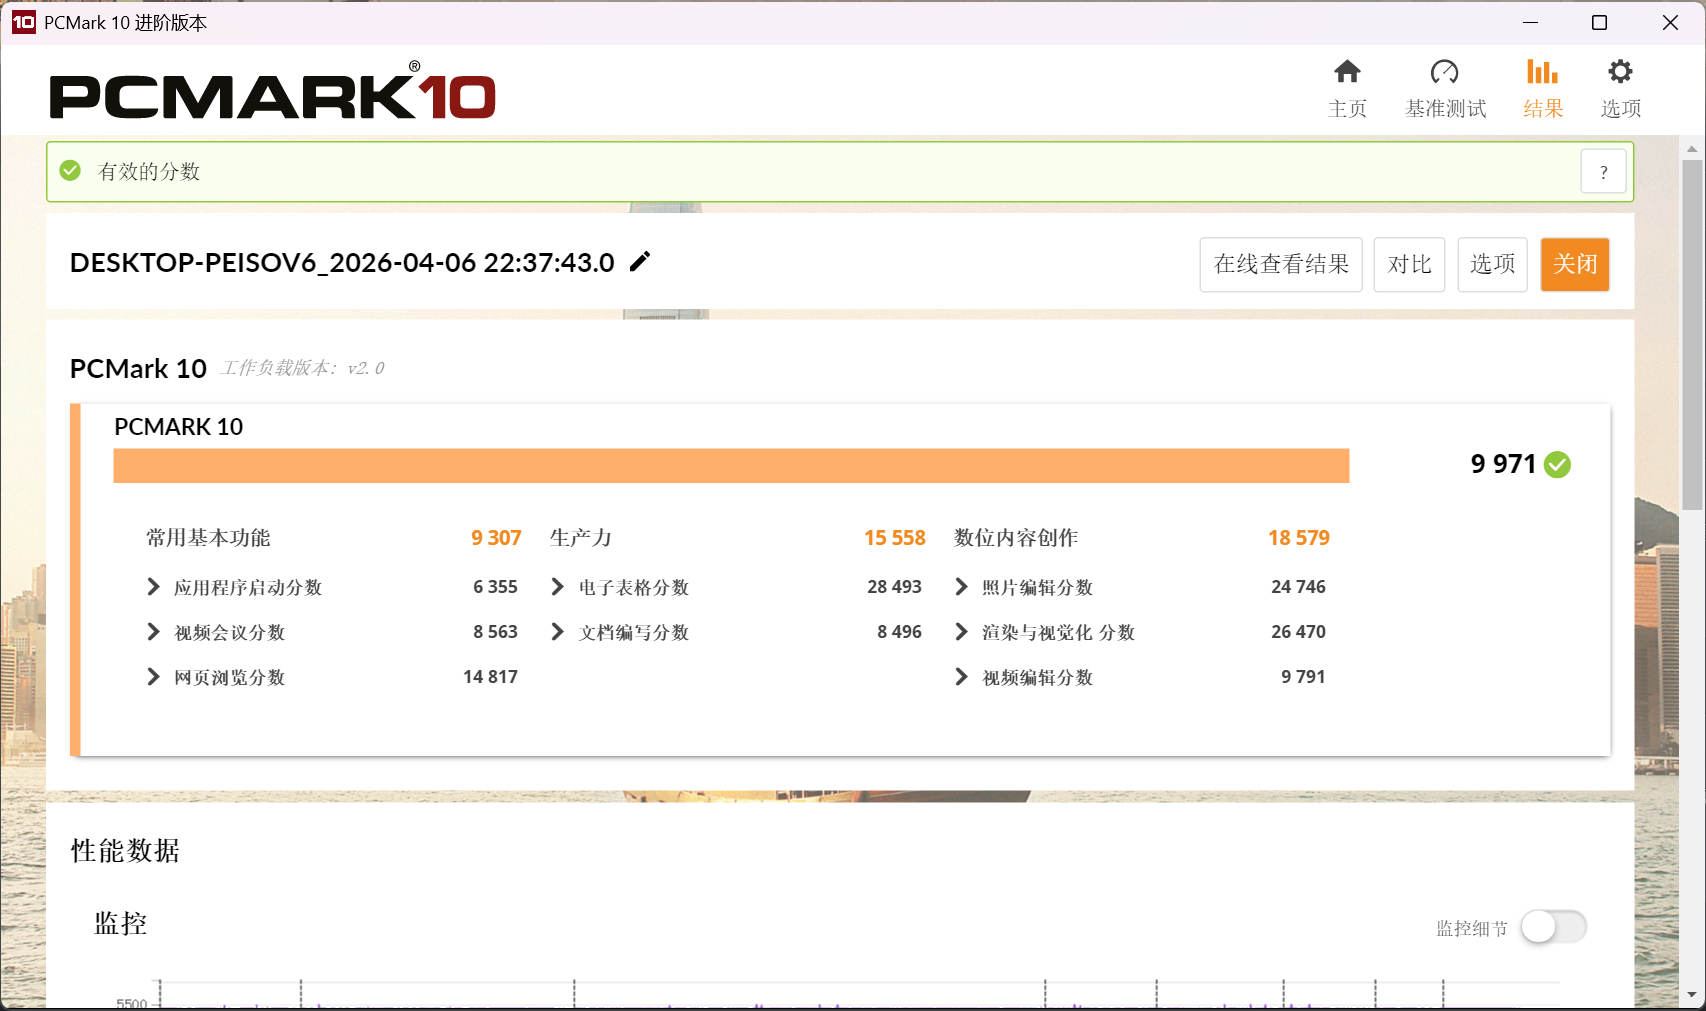1706x1011 pixels.
Task: Expand 应用程序启动分数 details
Action: coord(154,587)
